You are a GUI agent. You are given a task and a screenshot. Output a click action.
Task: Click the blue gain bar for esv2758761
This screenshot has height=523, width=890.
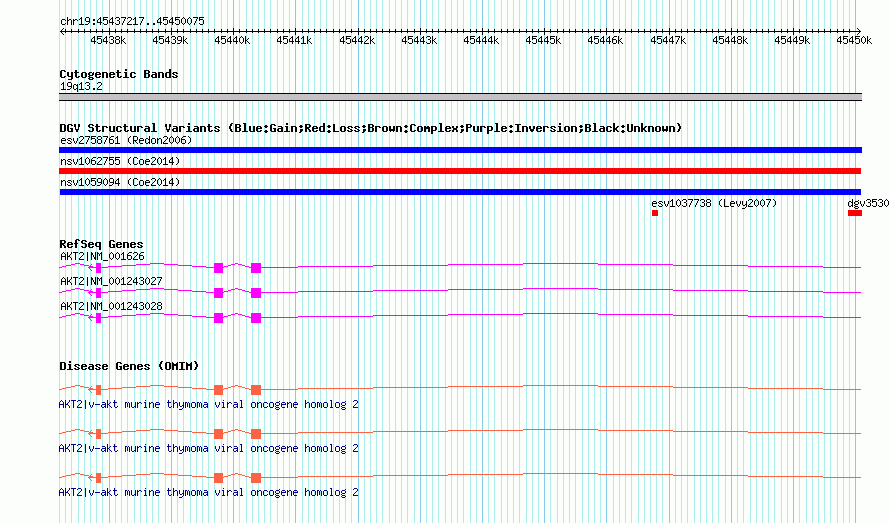tap(460, 150)
